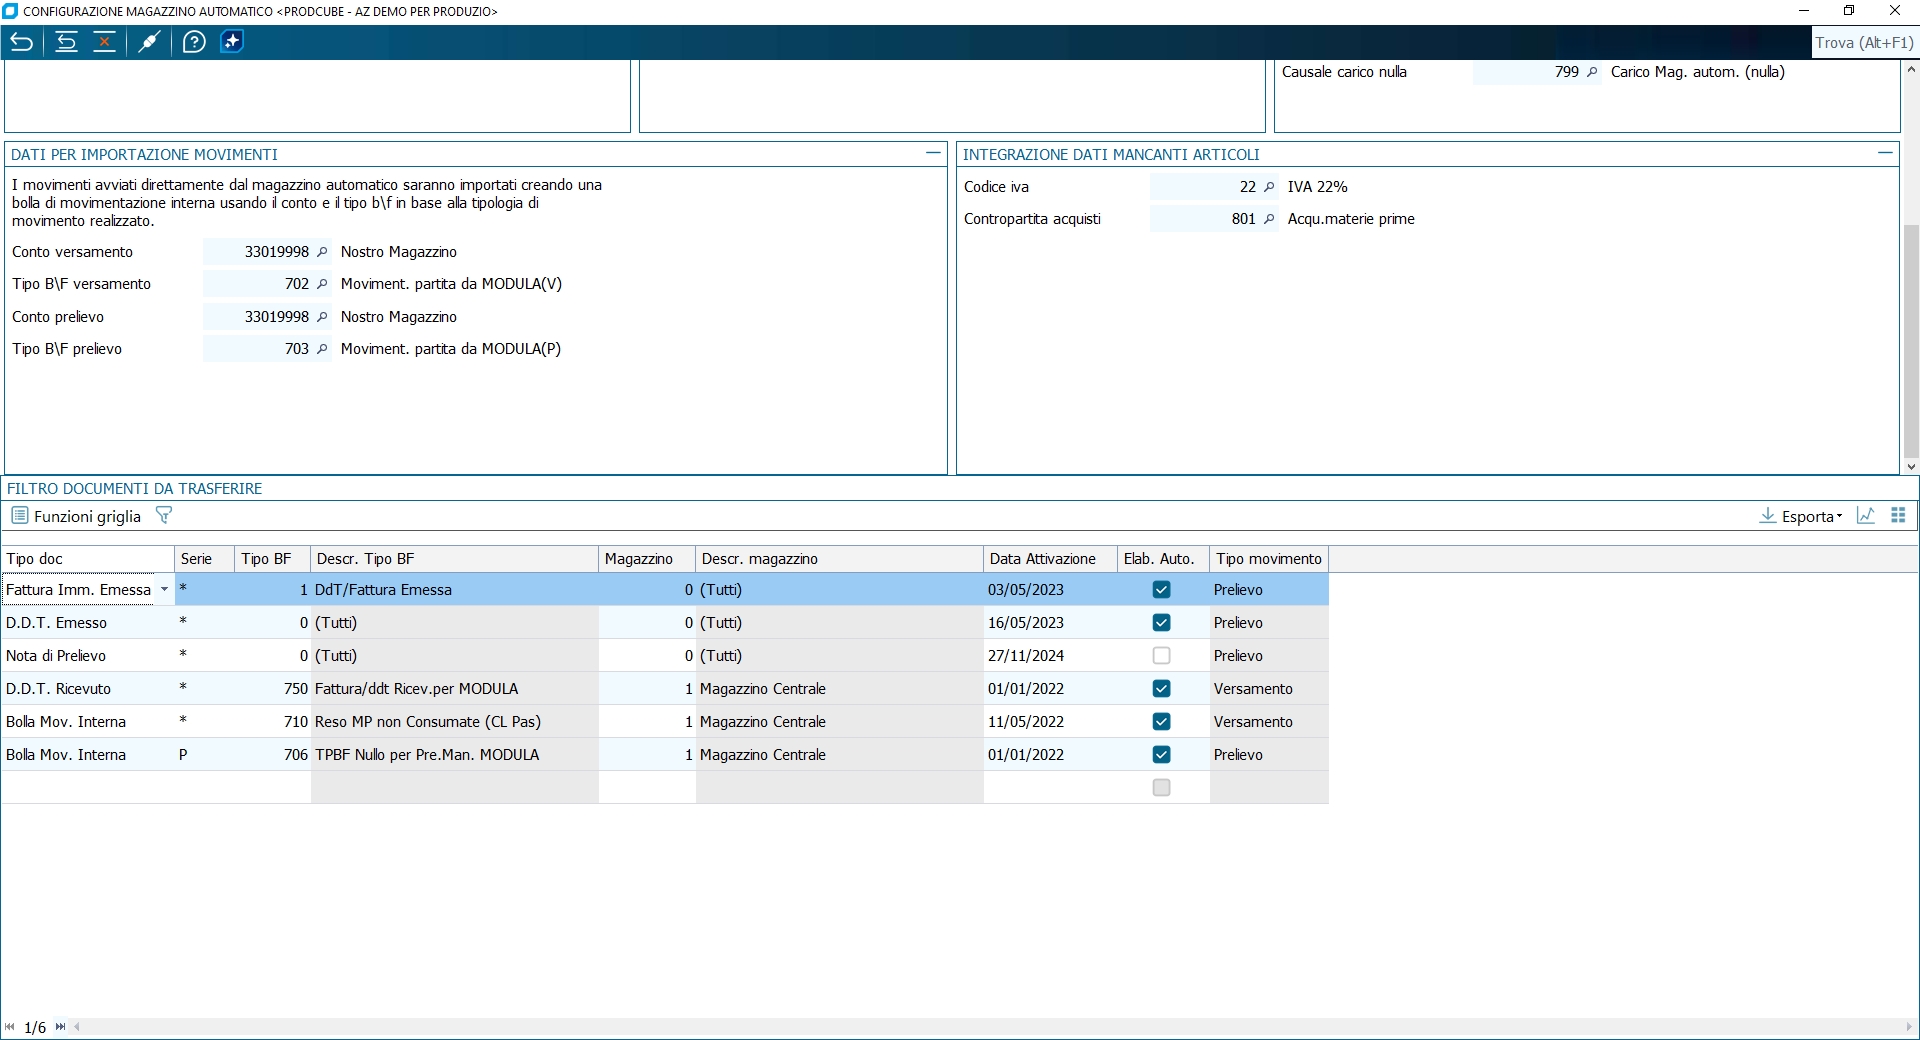Open the Tipo doc dropdown for Fattura Imm. Emessa
This screenshot has width=1920, height=1040.
click(164, 590)
